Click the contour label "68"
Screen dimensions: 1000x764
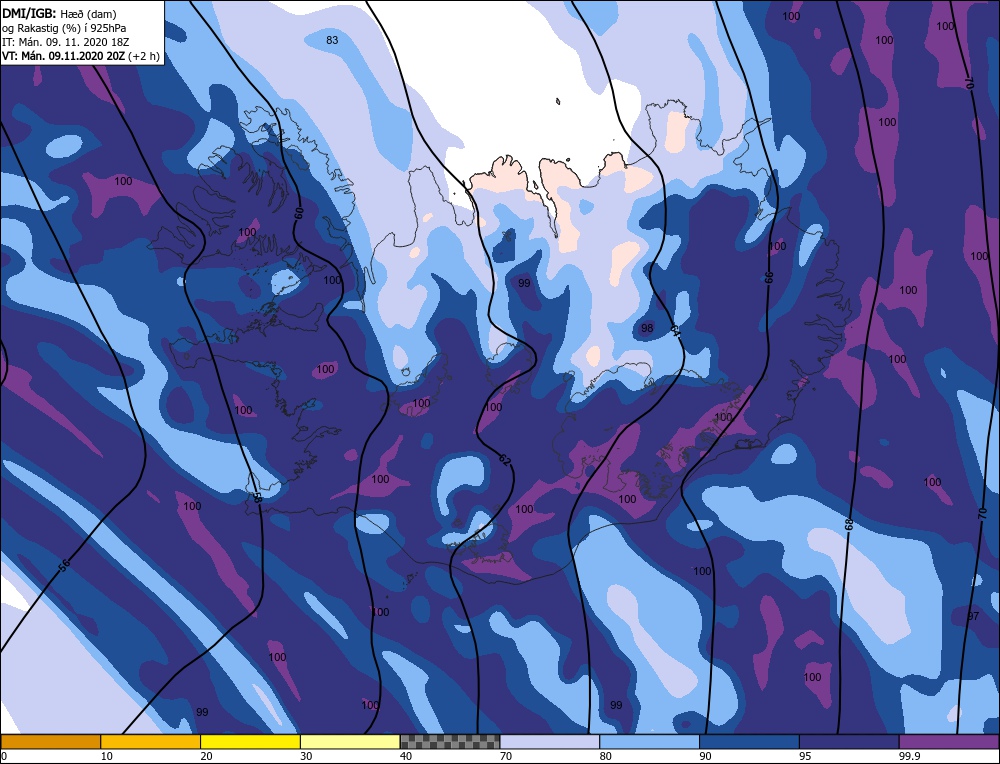click(849, 524)
